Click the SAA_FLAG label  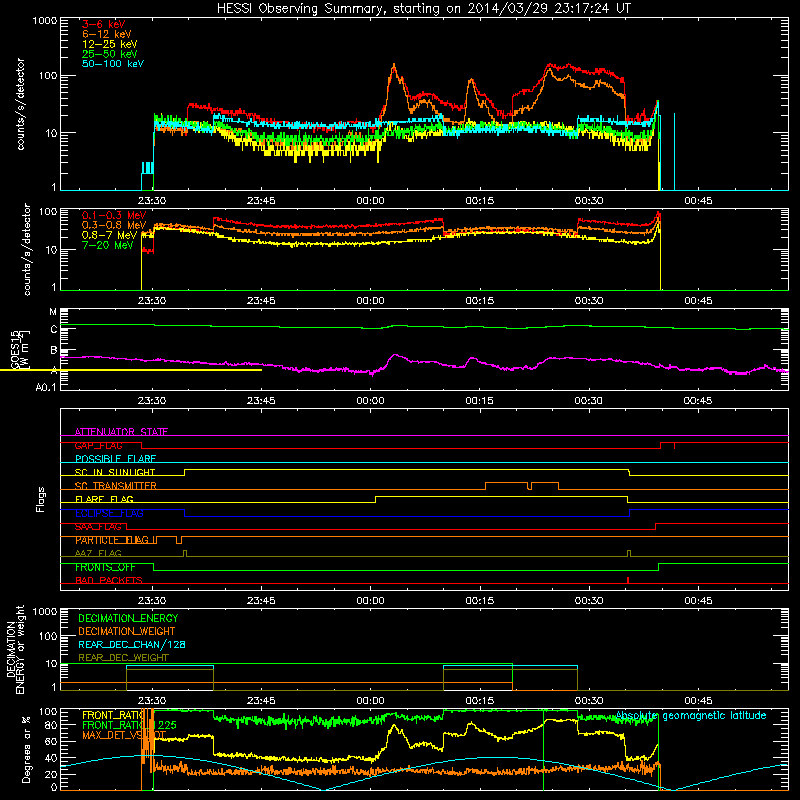tap(98, 527)
